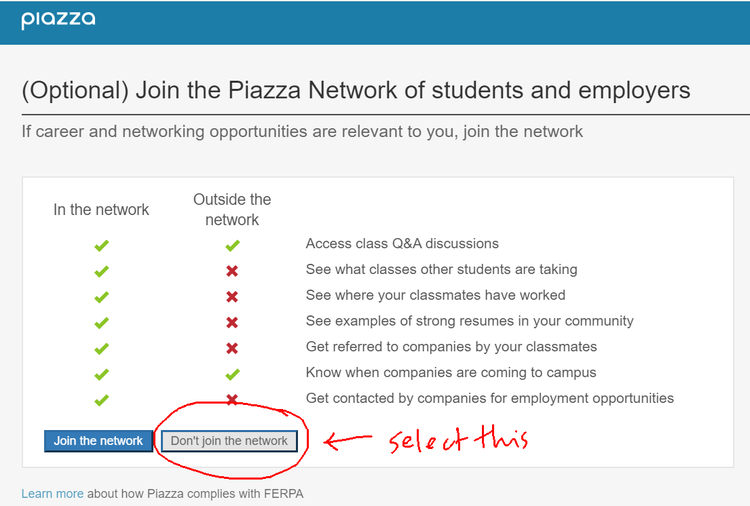
Task: Select Don't join the network button
Action: pyautogui.click(x=229, y=441)
